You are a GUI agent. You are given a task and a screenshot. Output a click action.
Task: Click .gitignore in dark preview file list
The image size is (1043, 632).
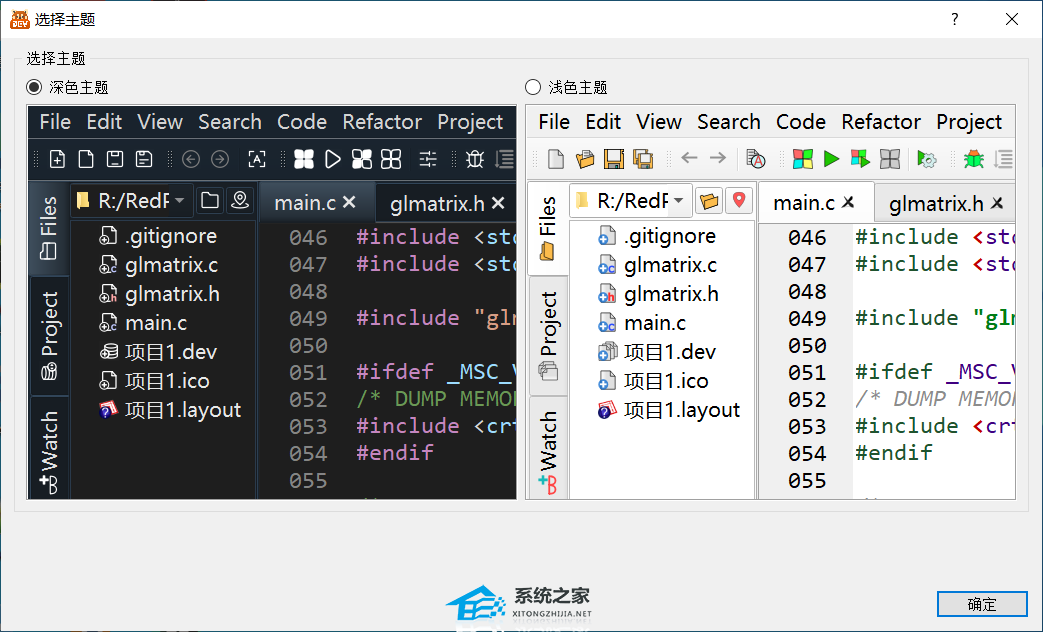(158, 236)
